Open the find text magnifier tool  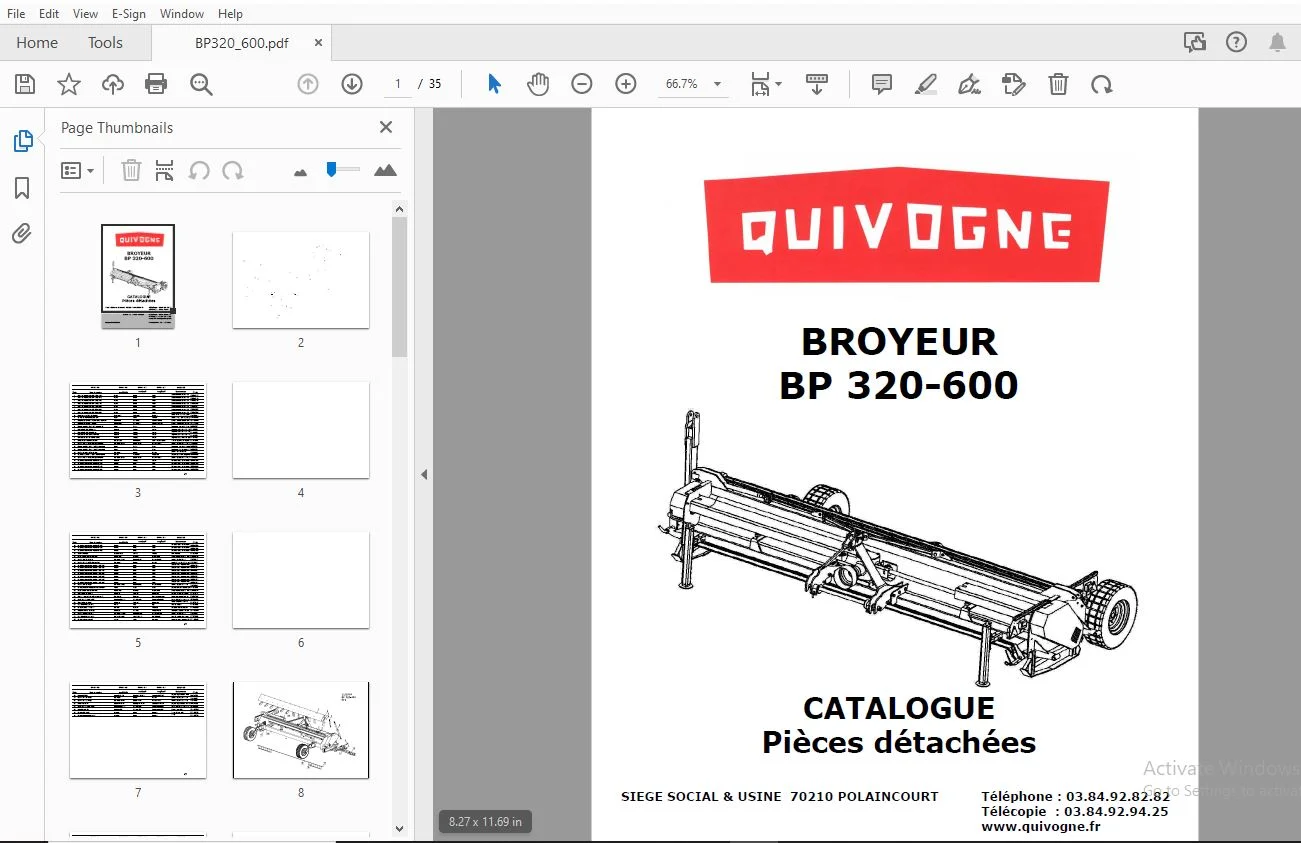(x=201, y=85)
